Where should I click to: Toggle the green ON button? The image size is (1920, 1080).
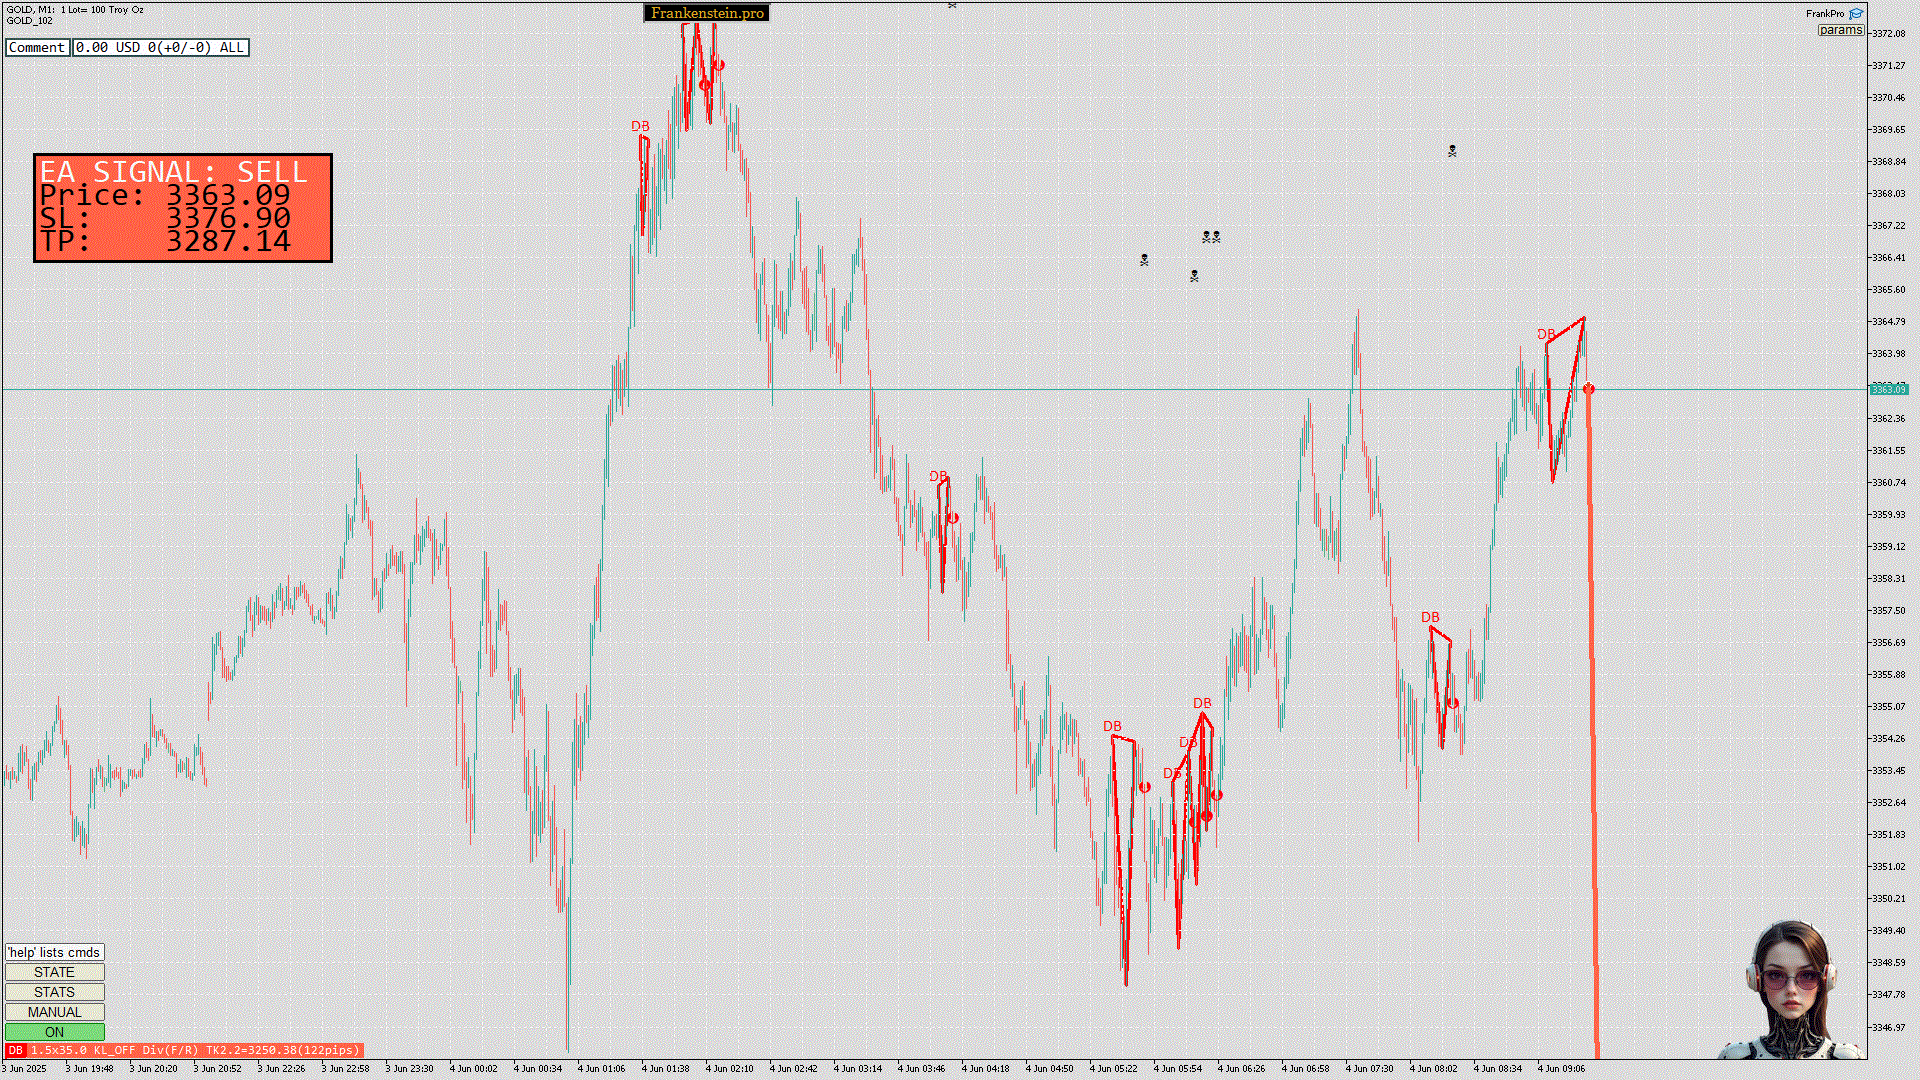coord(54,1032)
